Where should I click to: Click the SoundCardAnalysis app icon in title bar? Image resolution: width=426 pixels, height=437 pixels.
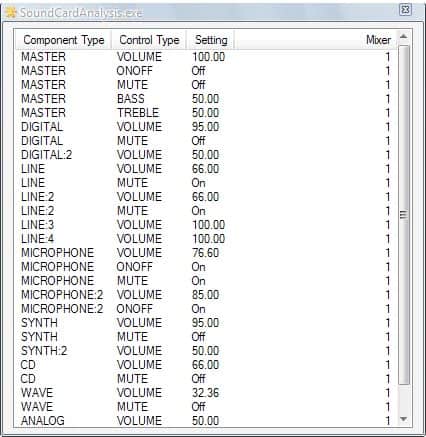coord(11,12)
